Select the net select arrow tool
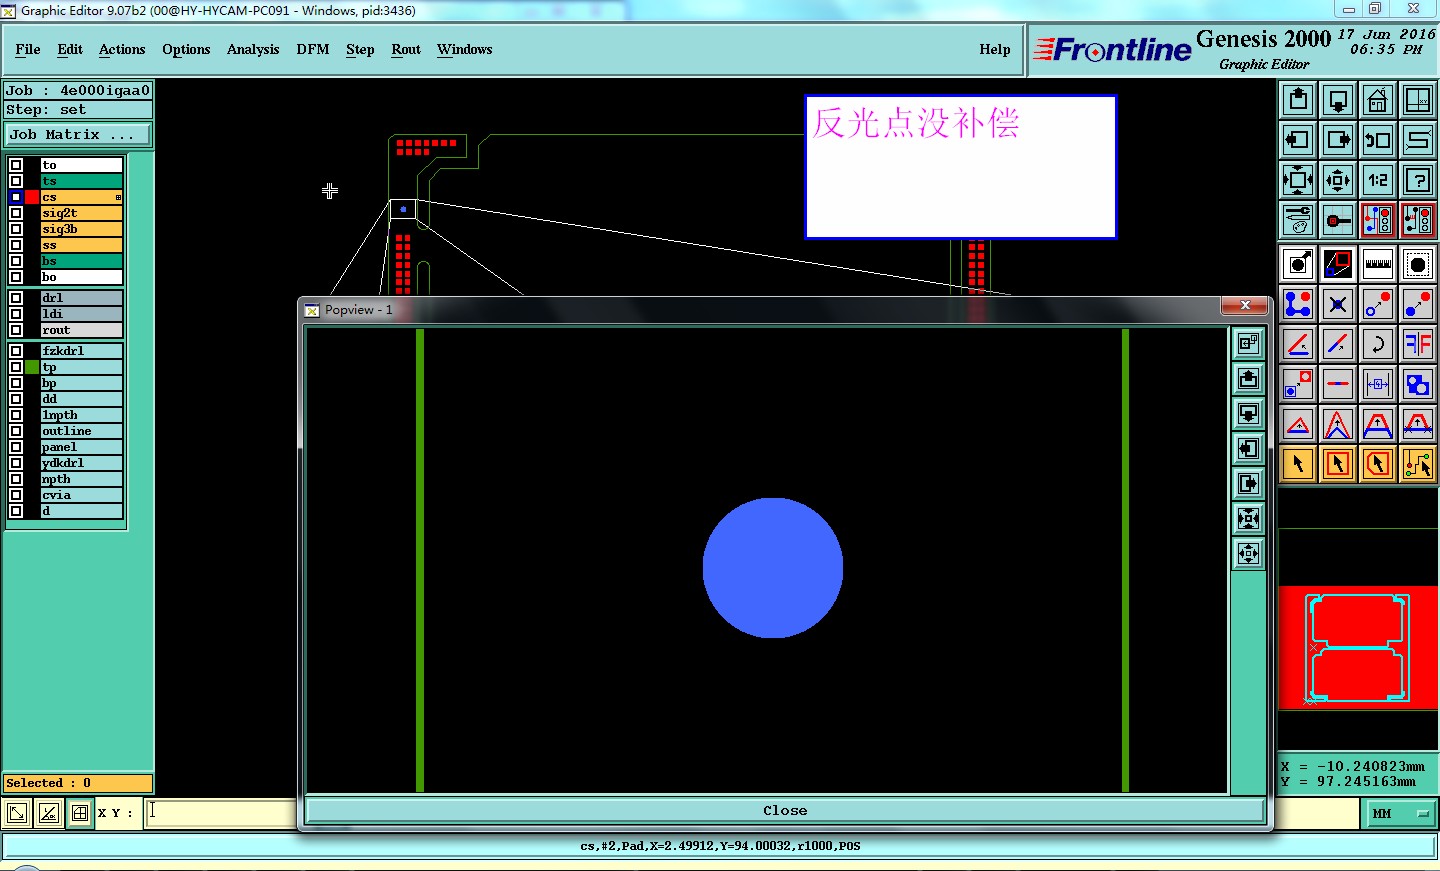Image resolution: width=1440 pixels, height=871 pixels. click(x=1418, y=464)
